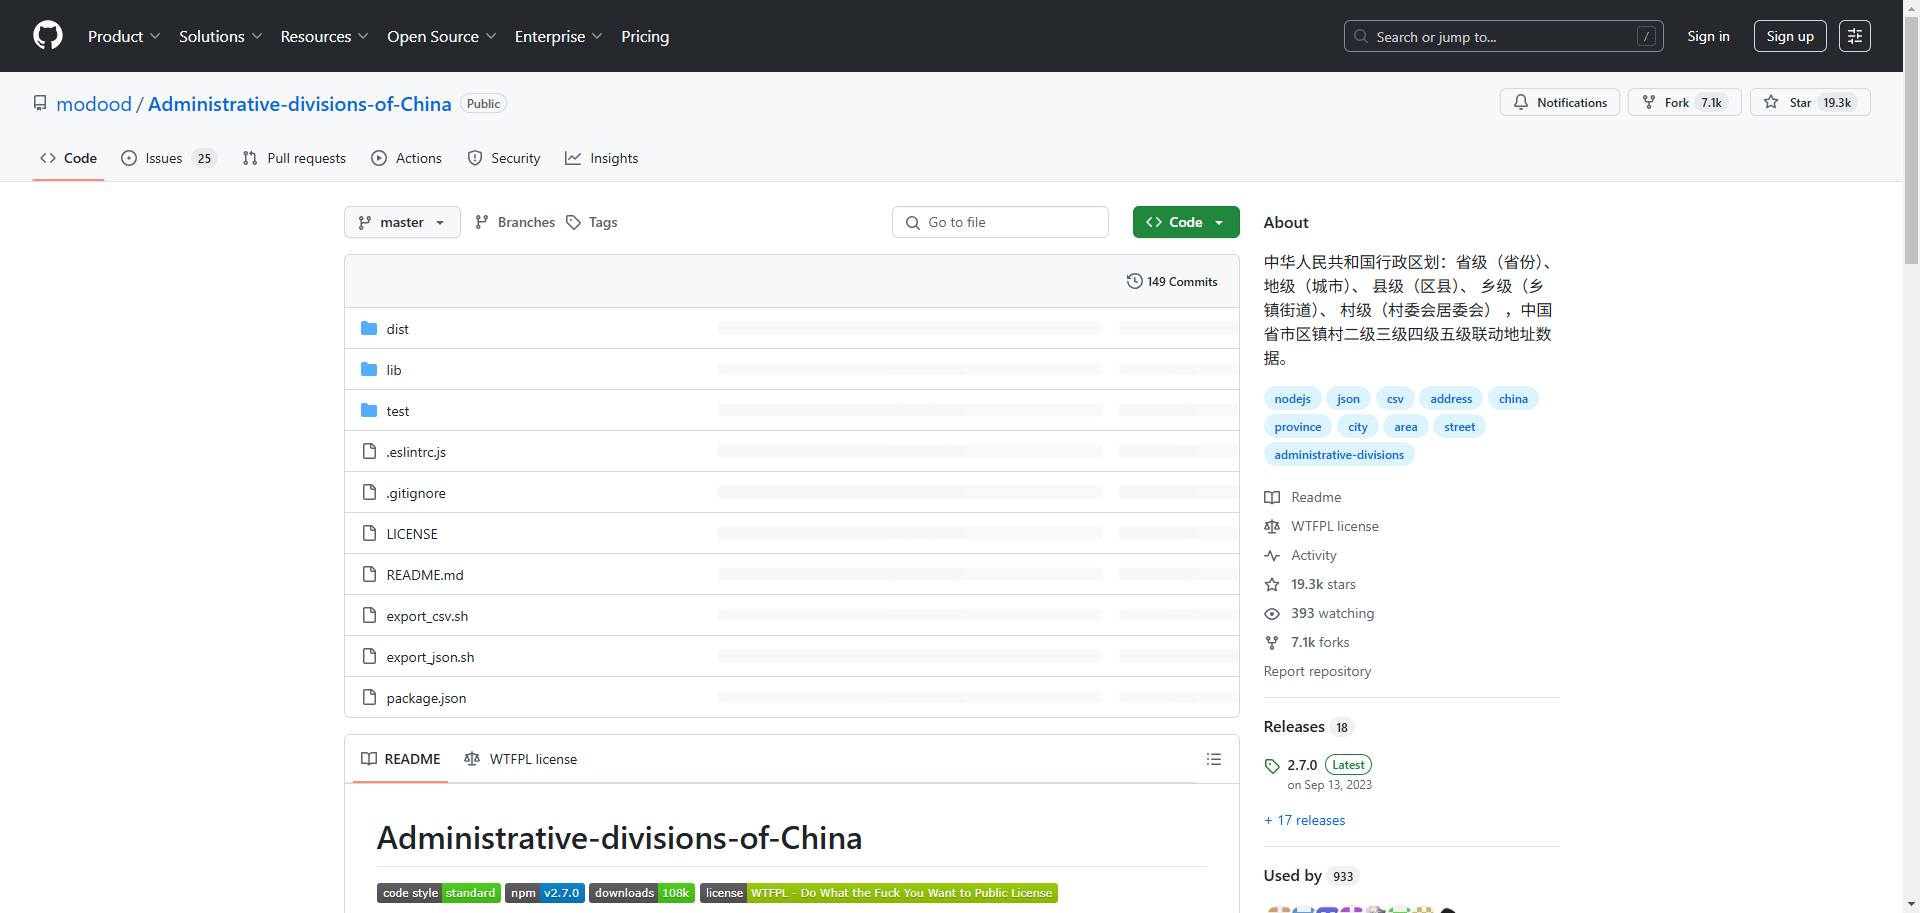Open the master branch dropdown

(x=402, y=222)
